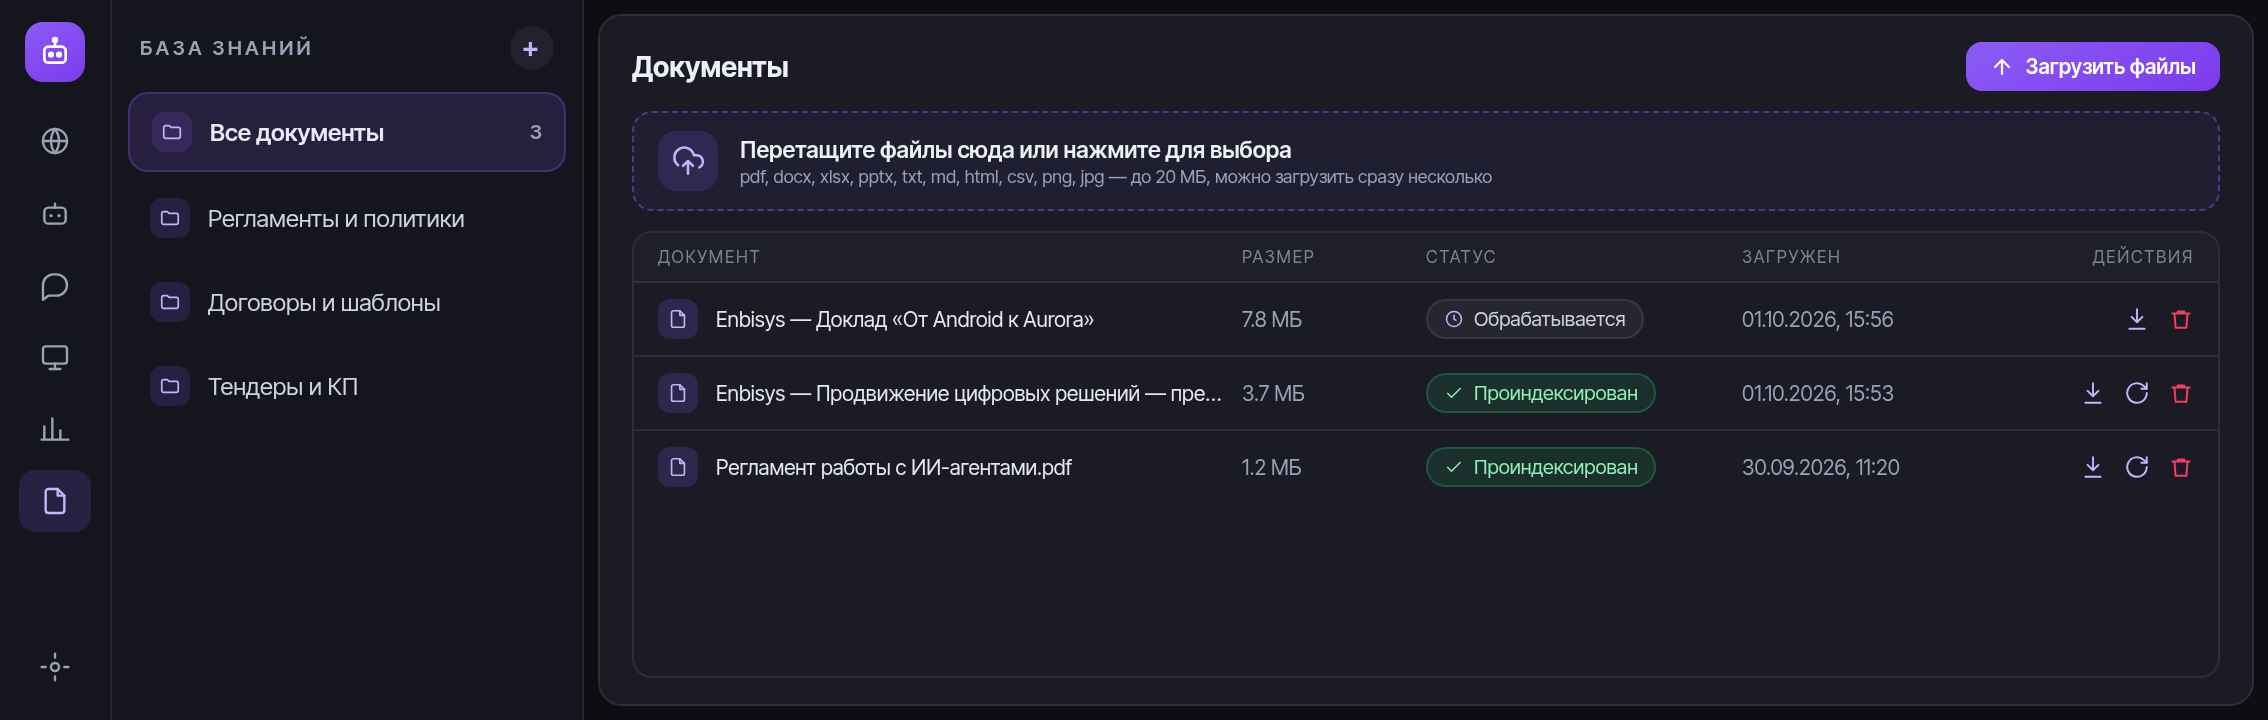Click the cloud upload icon in dropzone
The image size is (2268, 720).
pos(688,161)
